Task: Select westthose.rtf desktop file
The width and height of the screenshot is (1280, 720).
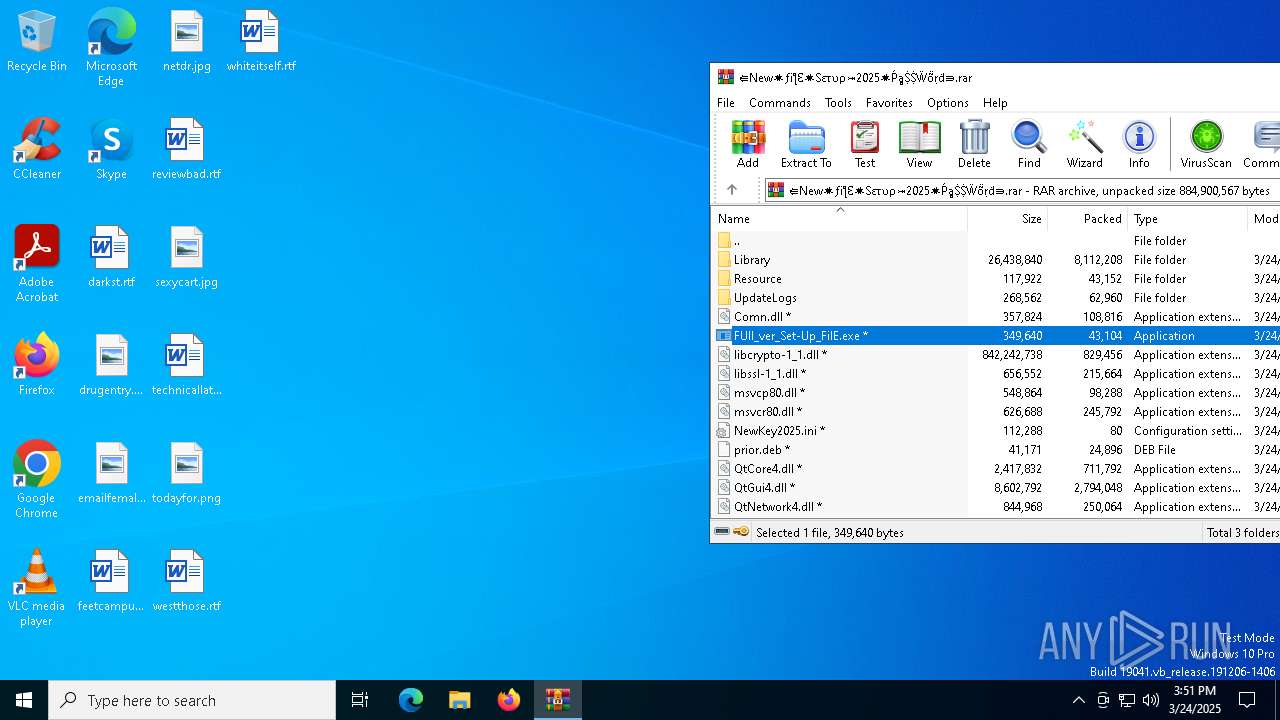Action: (x=187, y=581)
